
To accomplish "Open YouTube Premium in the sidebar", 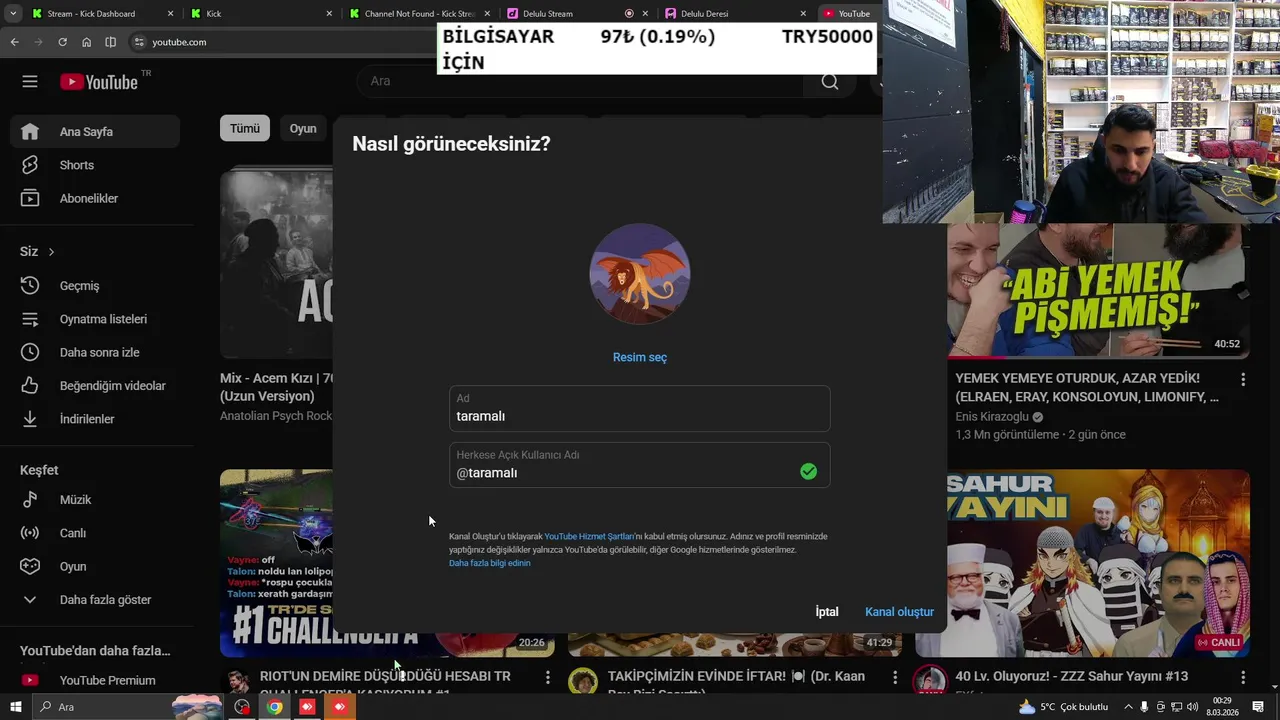I will click(95, 680).
